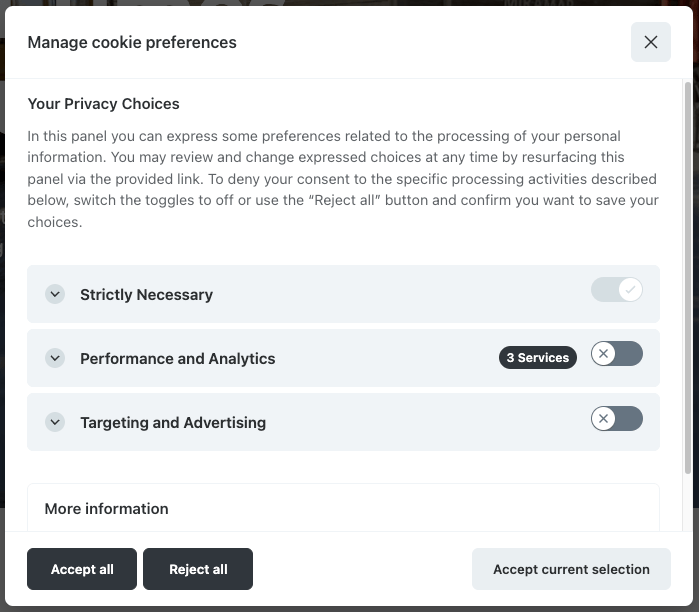Expand Targeting and Advertising chevron
Image resolution: width=699 pixels, height=612 pixels.
click(55, 422)
